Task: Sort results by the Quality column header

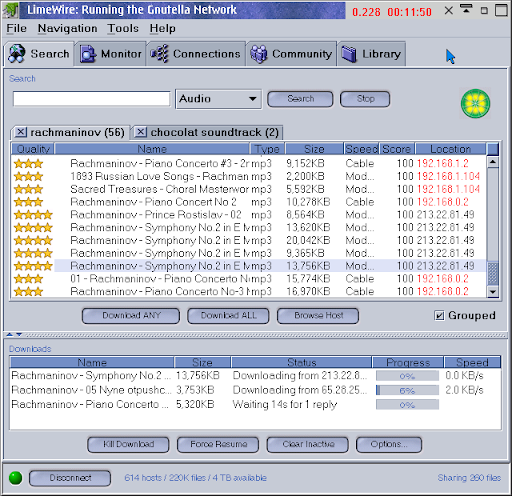Action: (33, 149)
